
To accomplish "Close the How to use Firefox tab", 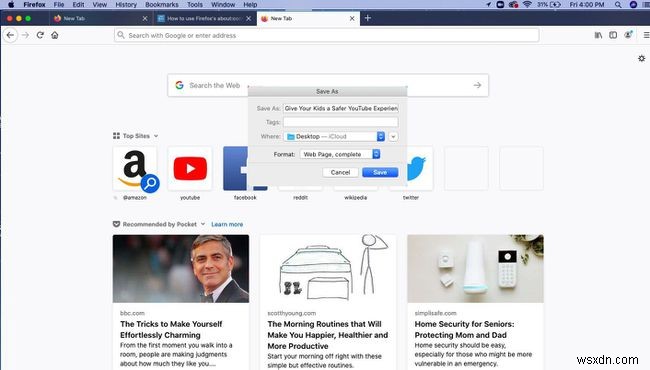I will tap(248, 19).
